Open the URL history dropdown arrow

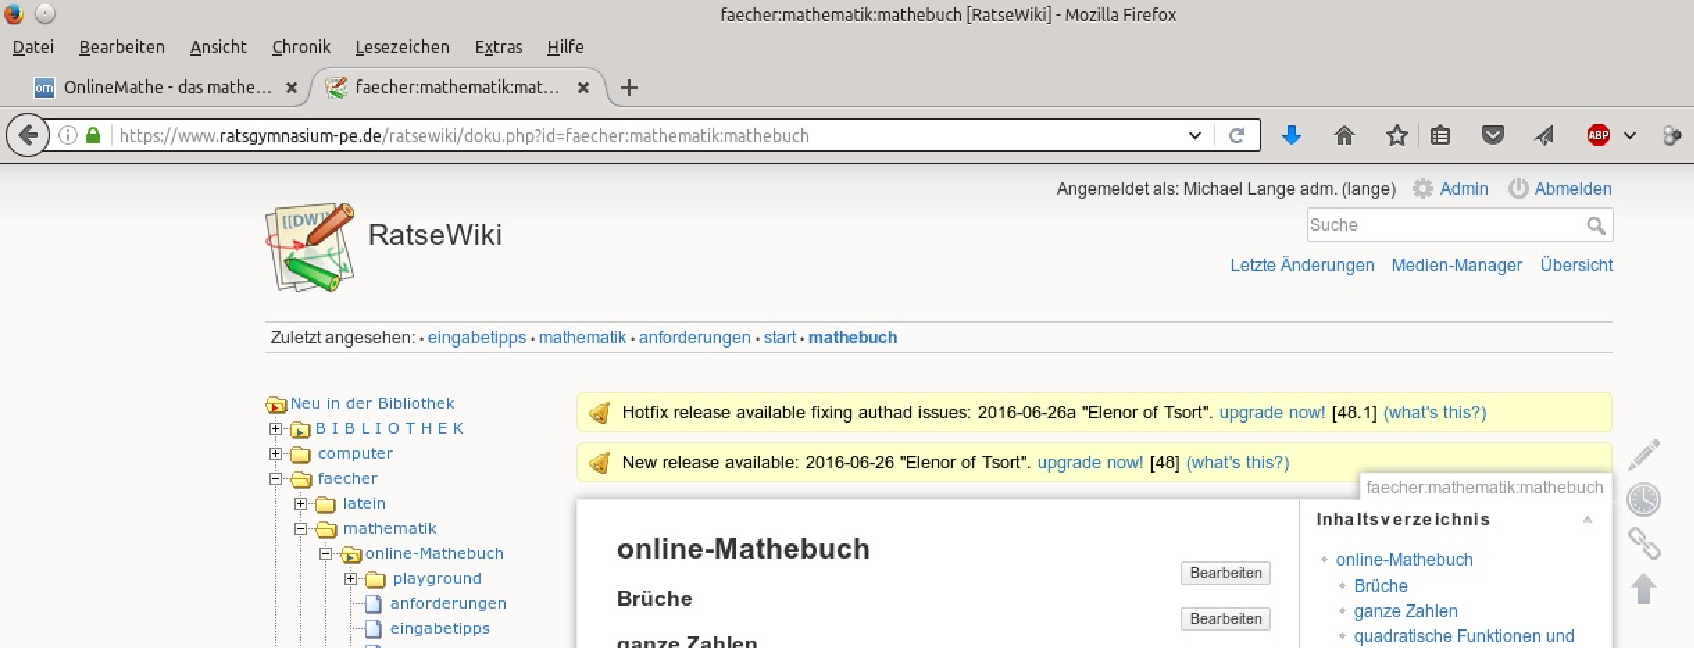[x=1194, y=135]
